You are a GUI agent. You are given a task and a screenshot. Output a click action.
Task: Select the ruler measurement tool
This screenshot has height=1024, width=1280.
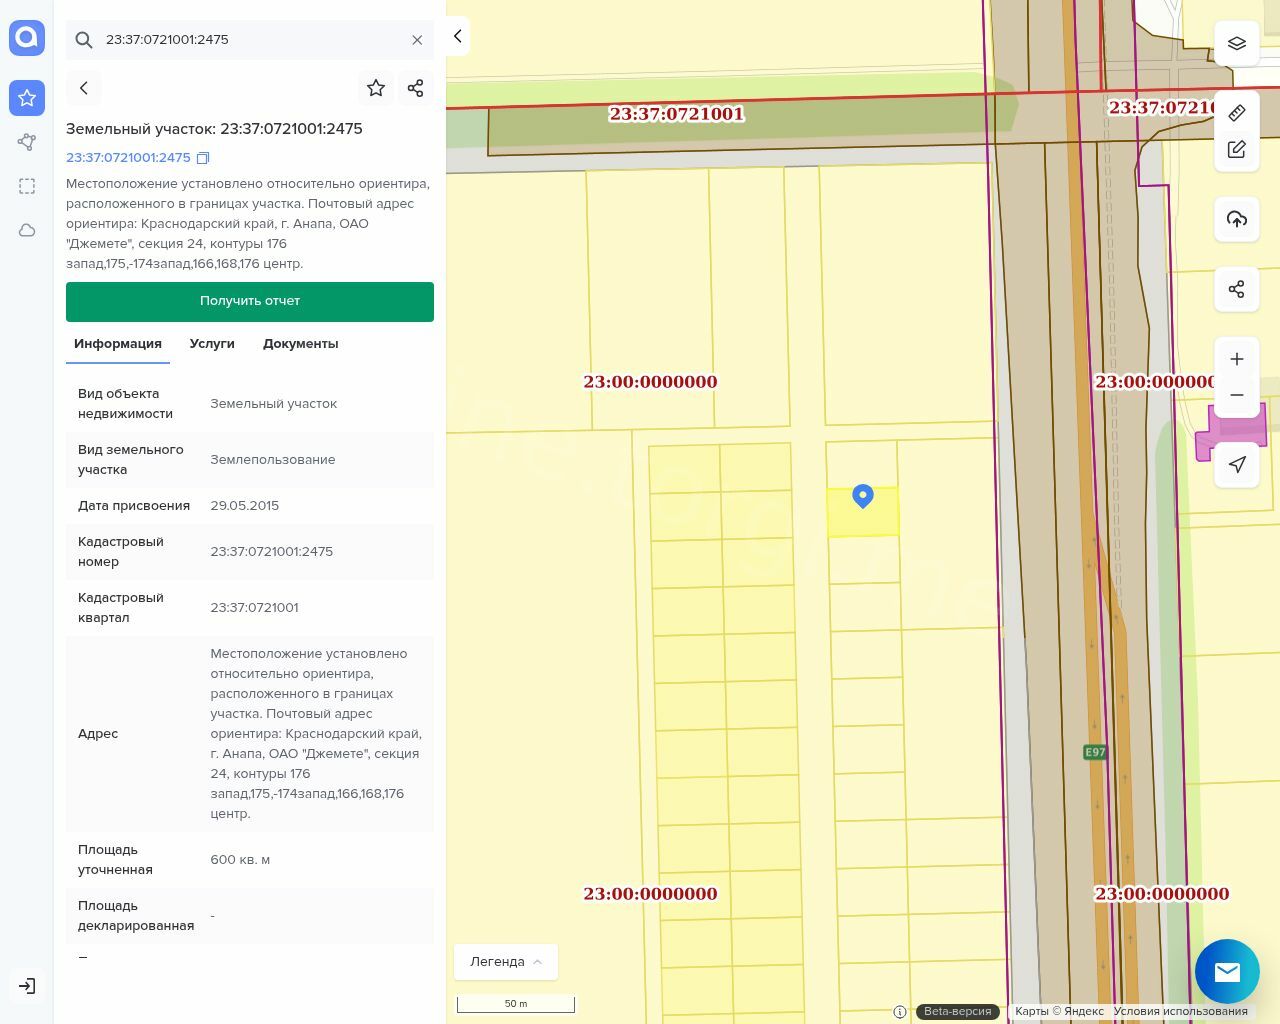coord(1236,113)
